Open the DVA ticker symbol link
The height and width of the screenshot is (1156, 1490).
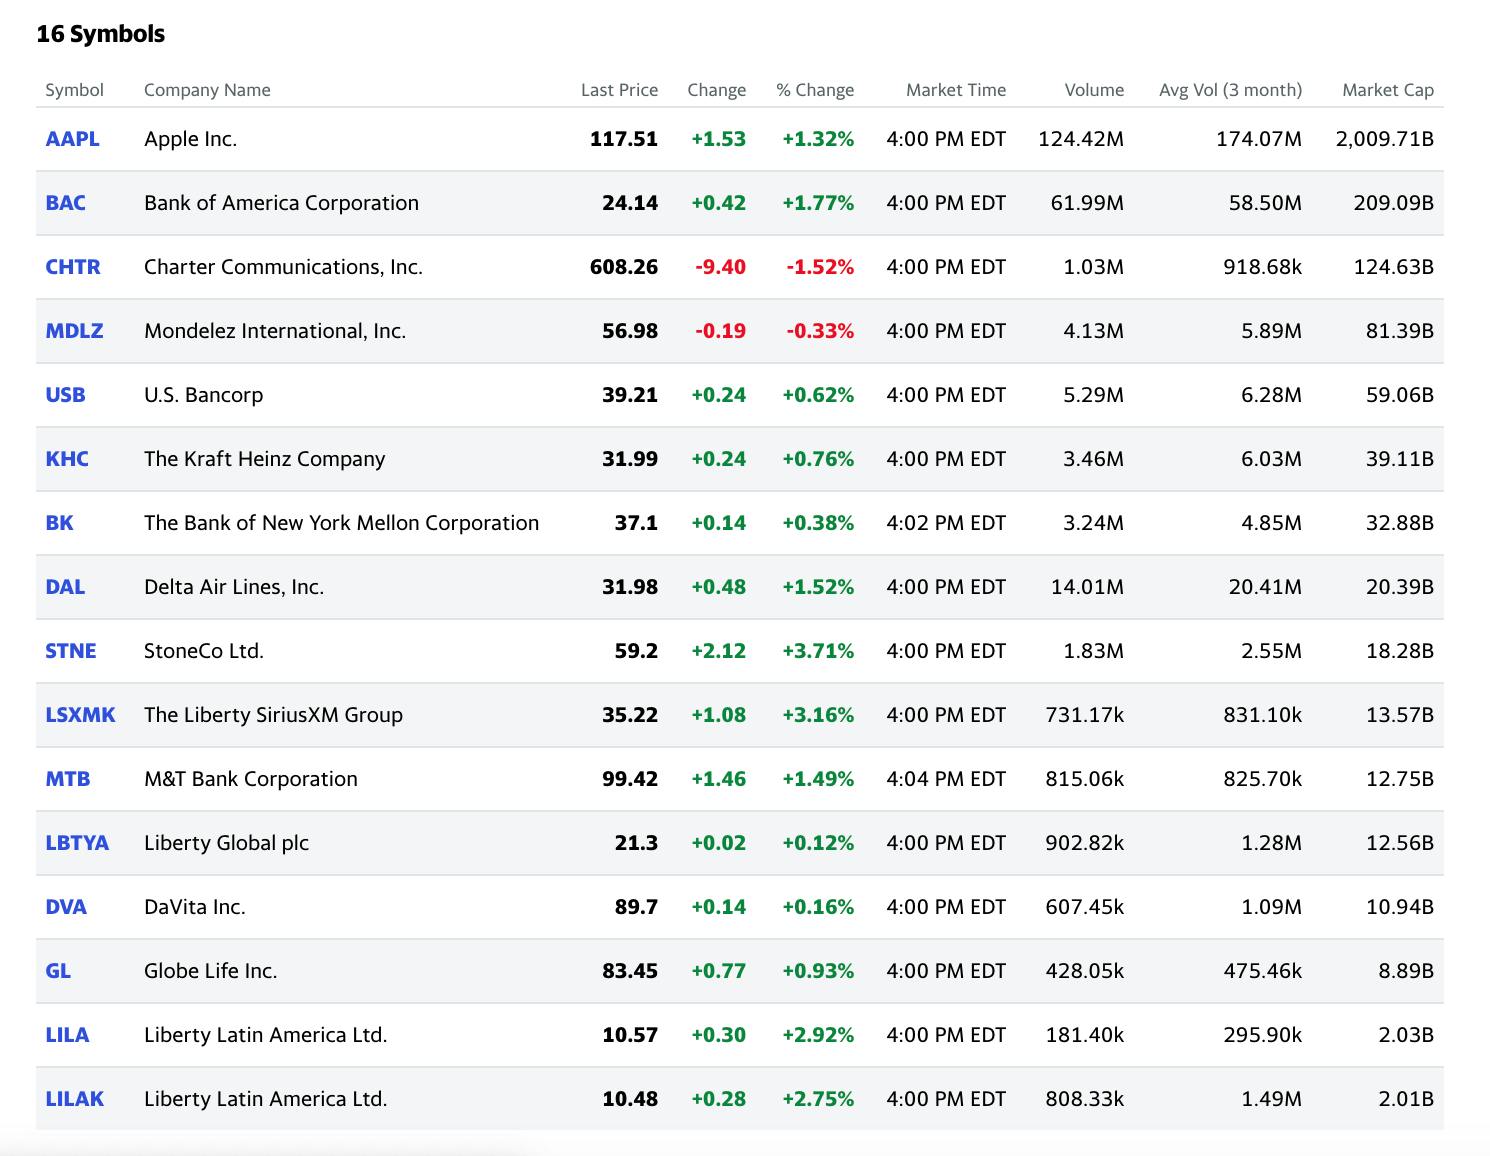(66, 907)
